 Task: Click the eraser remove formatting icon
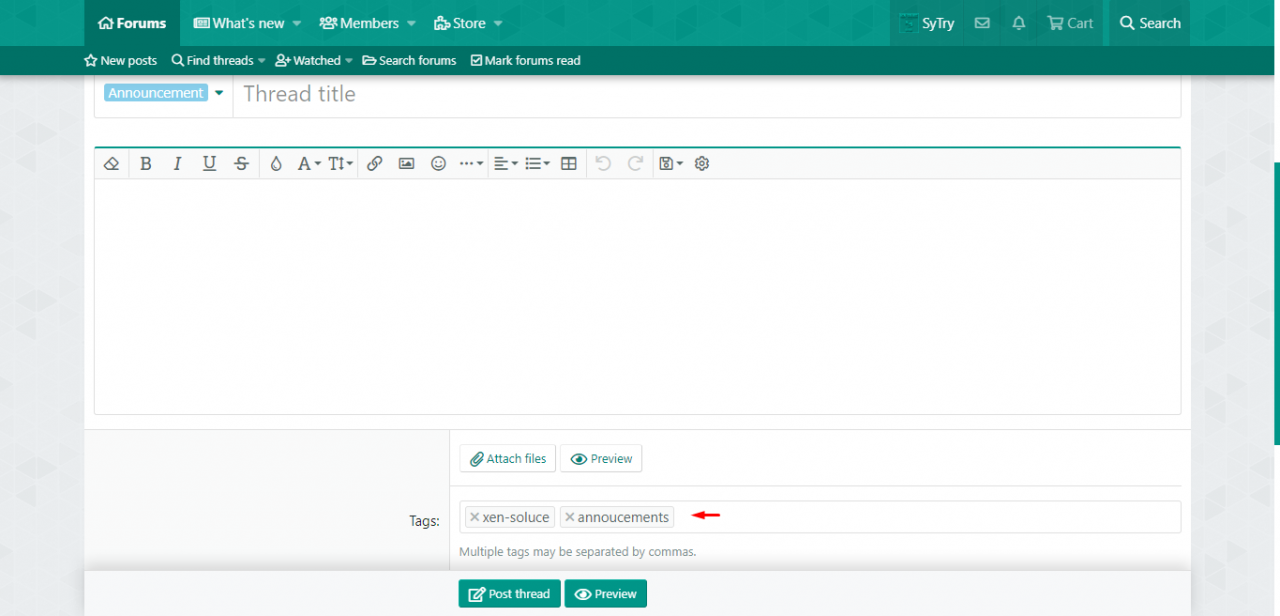[x=112, y=164]
